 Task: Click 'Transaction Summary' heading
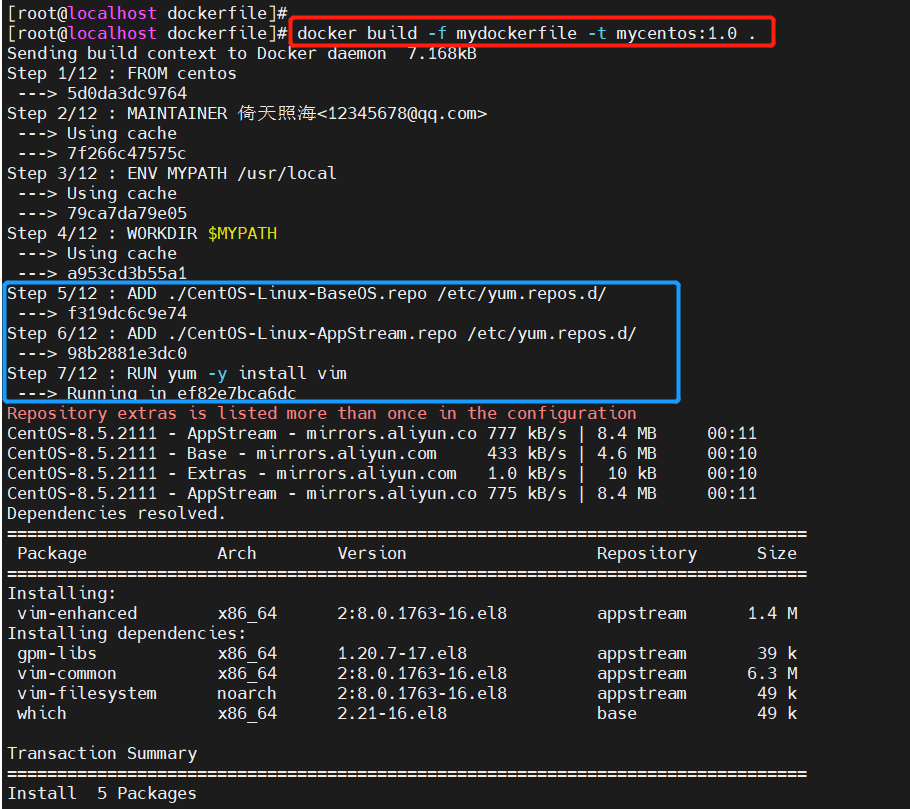pos(102,753)
